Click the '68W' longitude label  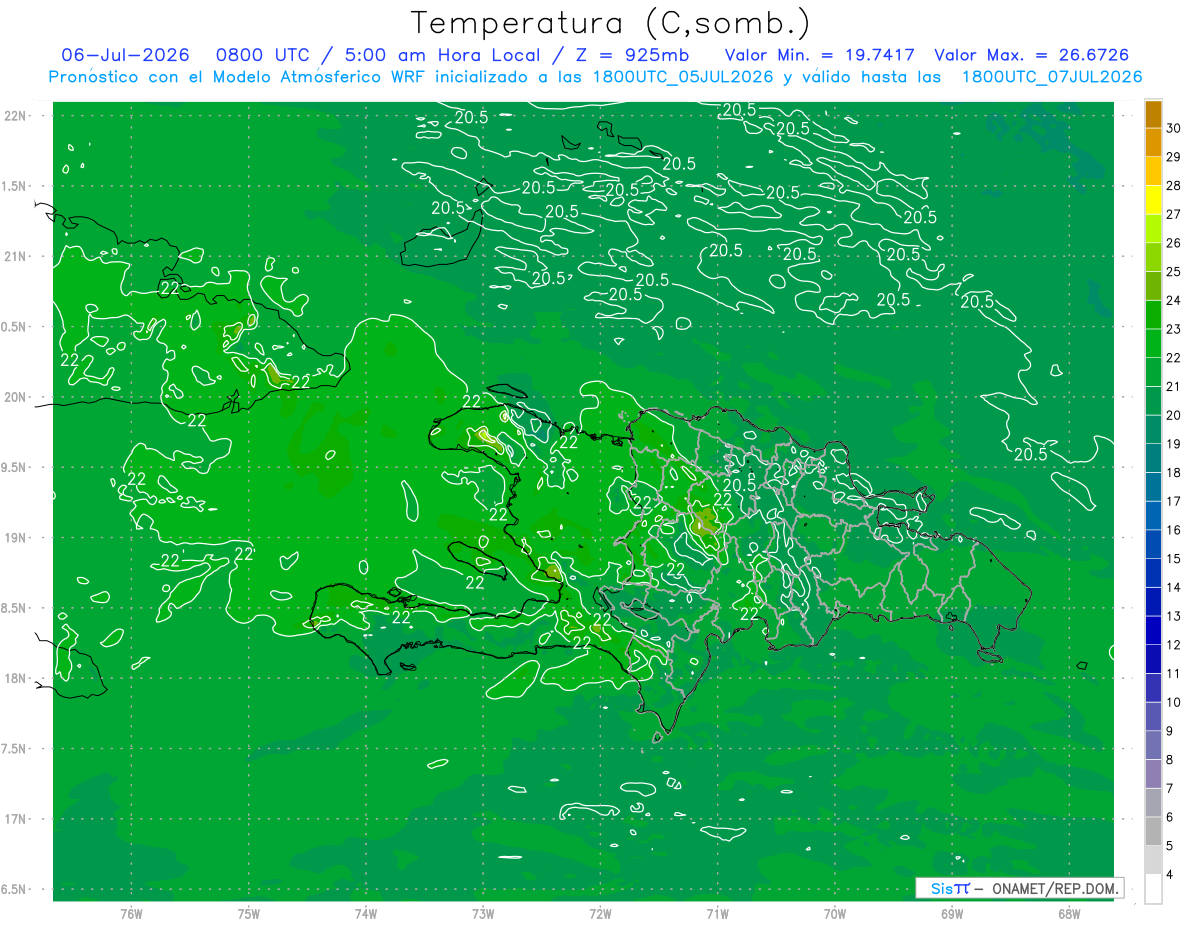pyautogui.click(x=1069, y=914)
